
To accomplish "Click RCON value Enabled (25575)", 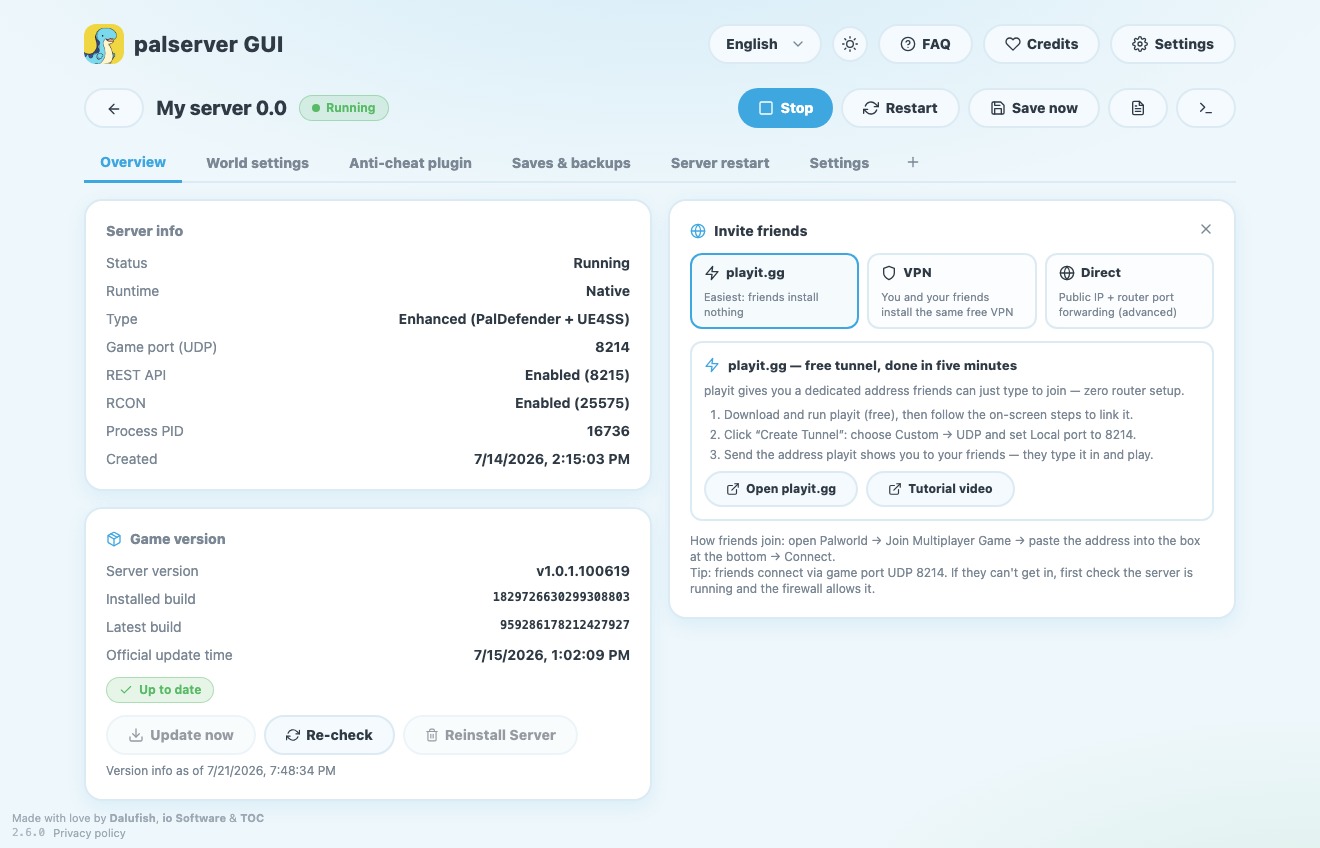I will [572, 403].
